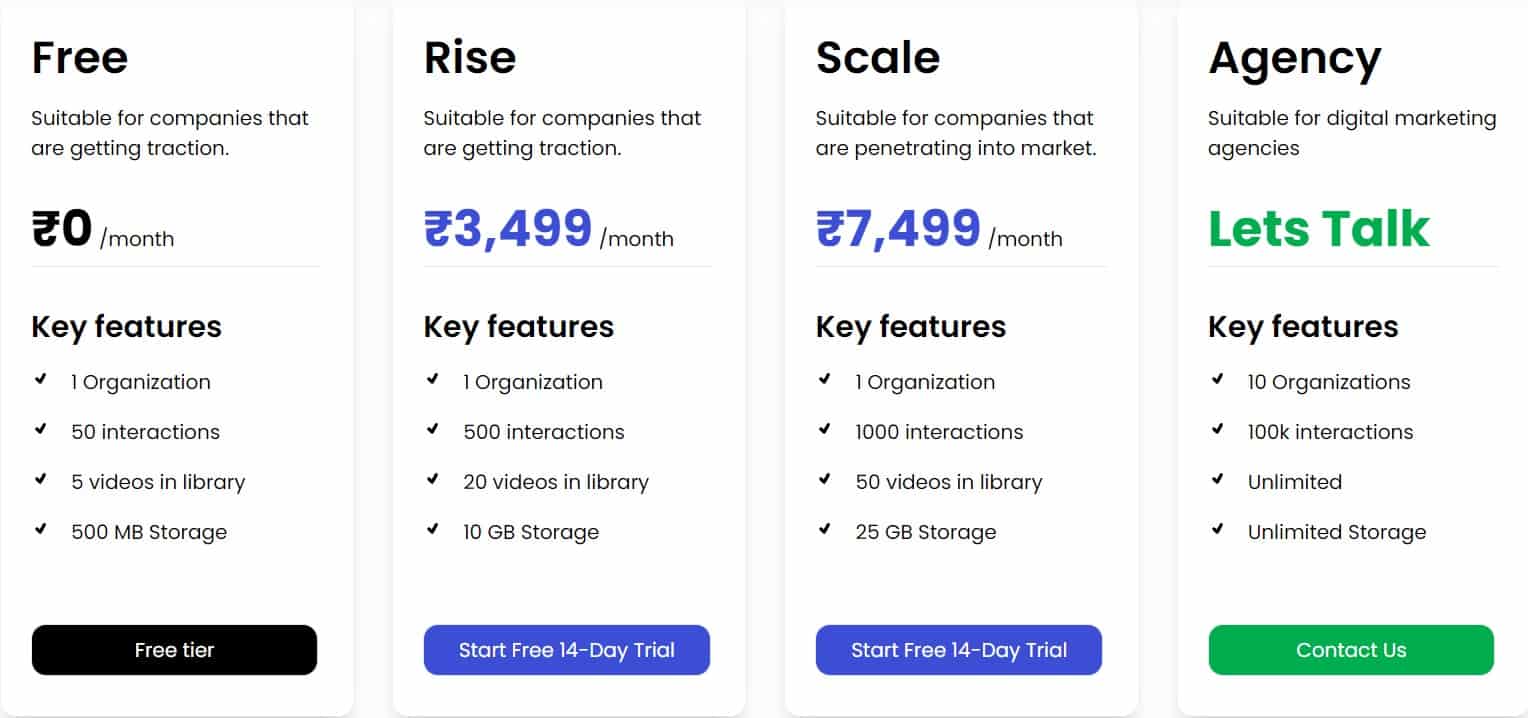The width and height of the screenshot is (1528, 718).
Task: Click the checkmark next to 500 interactions in Rise
Action: click(433, 429)
